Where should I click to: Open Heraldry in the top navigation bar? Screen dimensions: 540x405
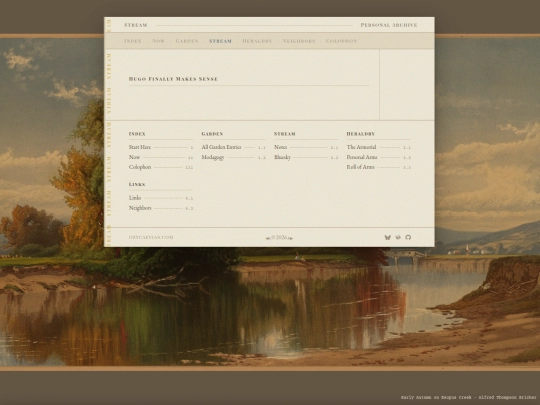pyautogui.click(x=257, y=41)
